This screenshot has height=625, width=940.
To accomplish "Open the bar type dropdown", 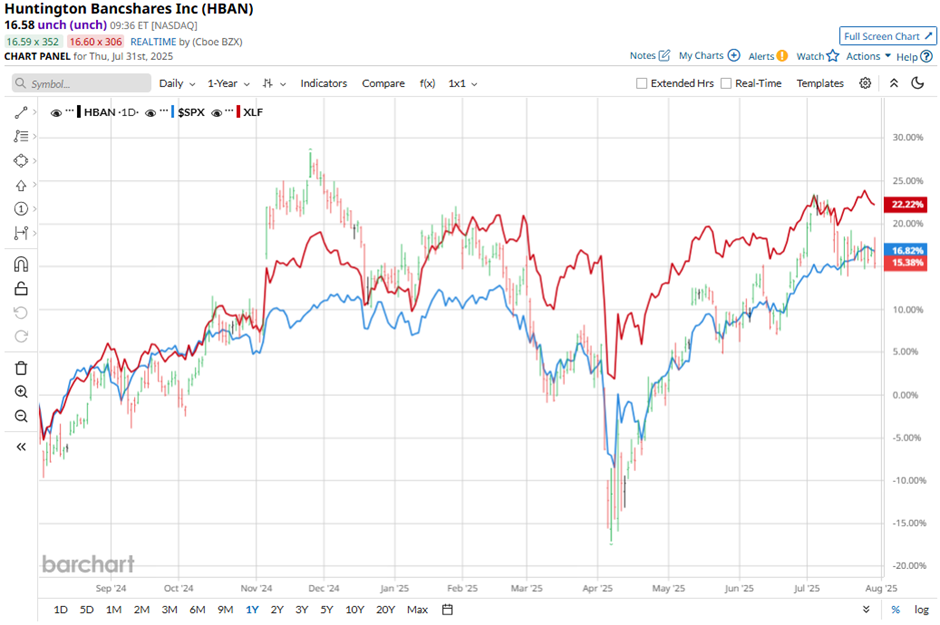I will tap(274, 83).
